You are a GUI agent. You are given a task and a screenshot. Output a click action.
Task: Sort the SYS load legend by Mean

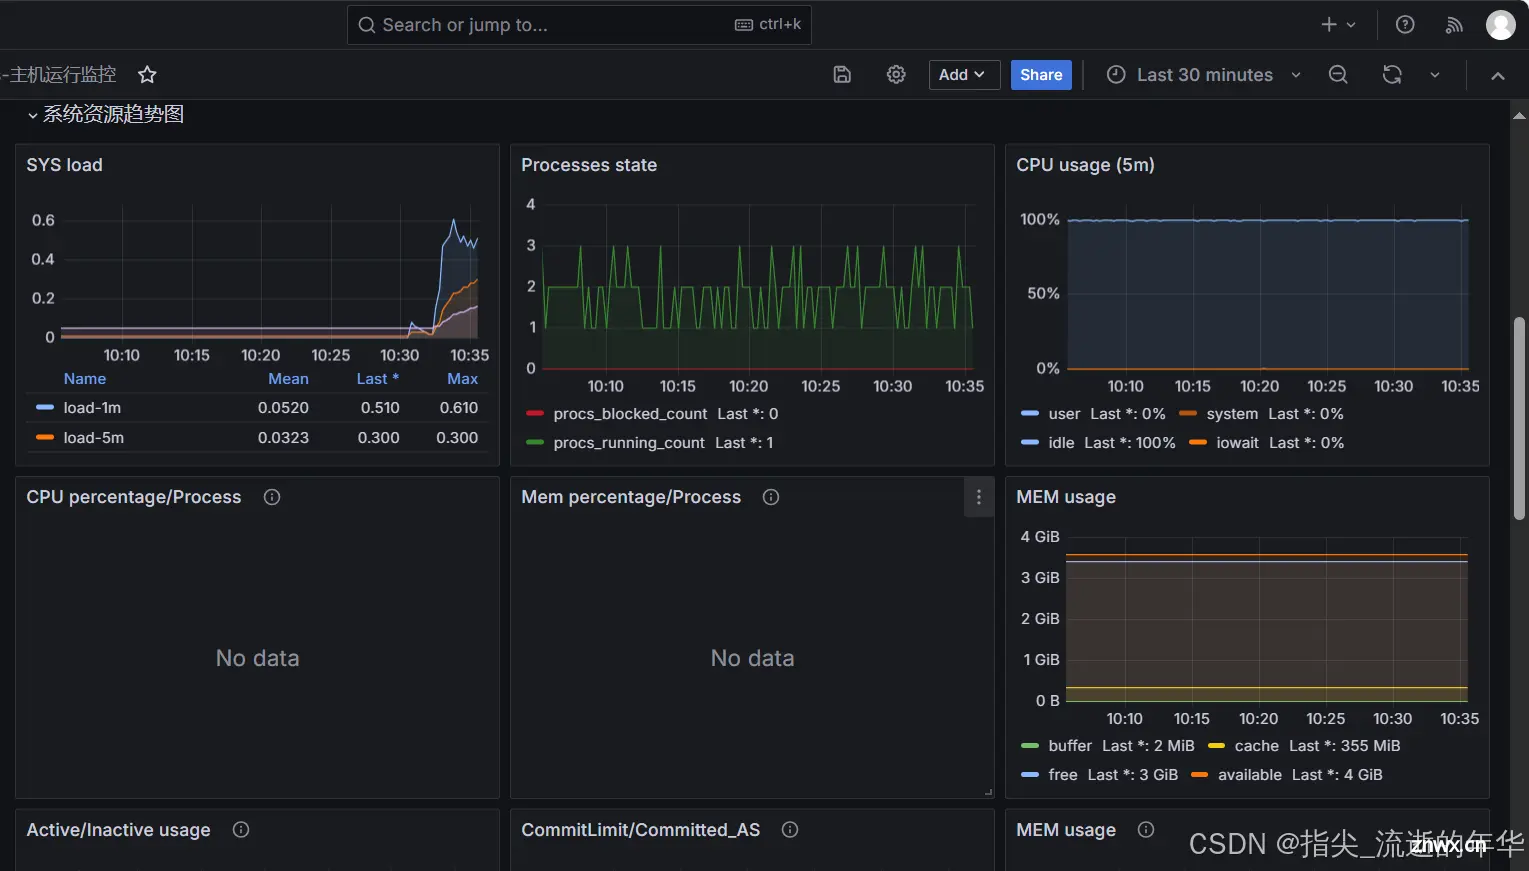[x=288, y=379]
